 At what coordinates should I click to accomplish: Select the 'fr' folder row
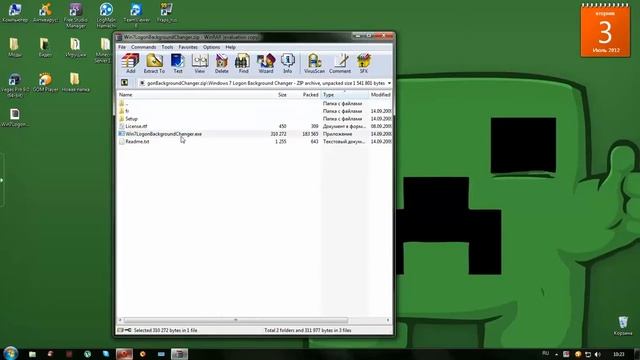point(254,111)
